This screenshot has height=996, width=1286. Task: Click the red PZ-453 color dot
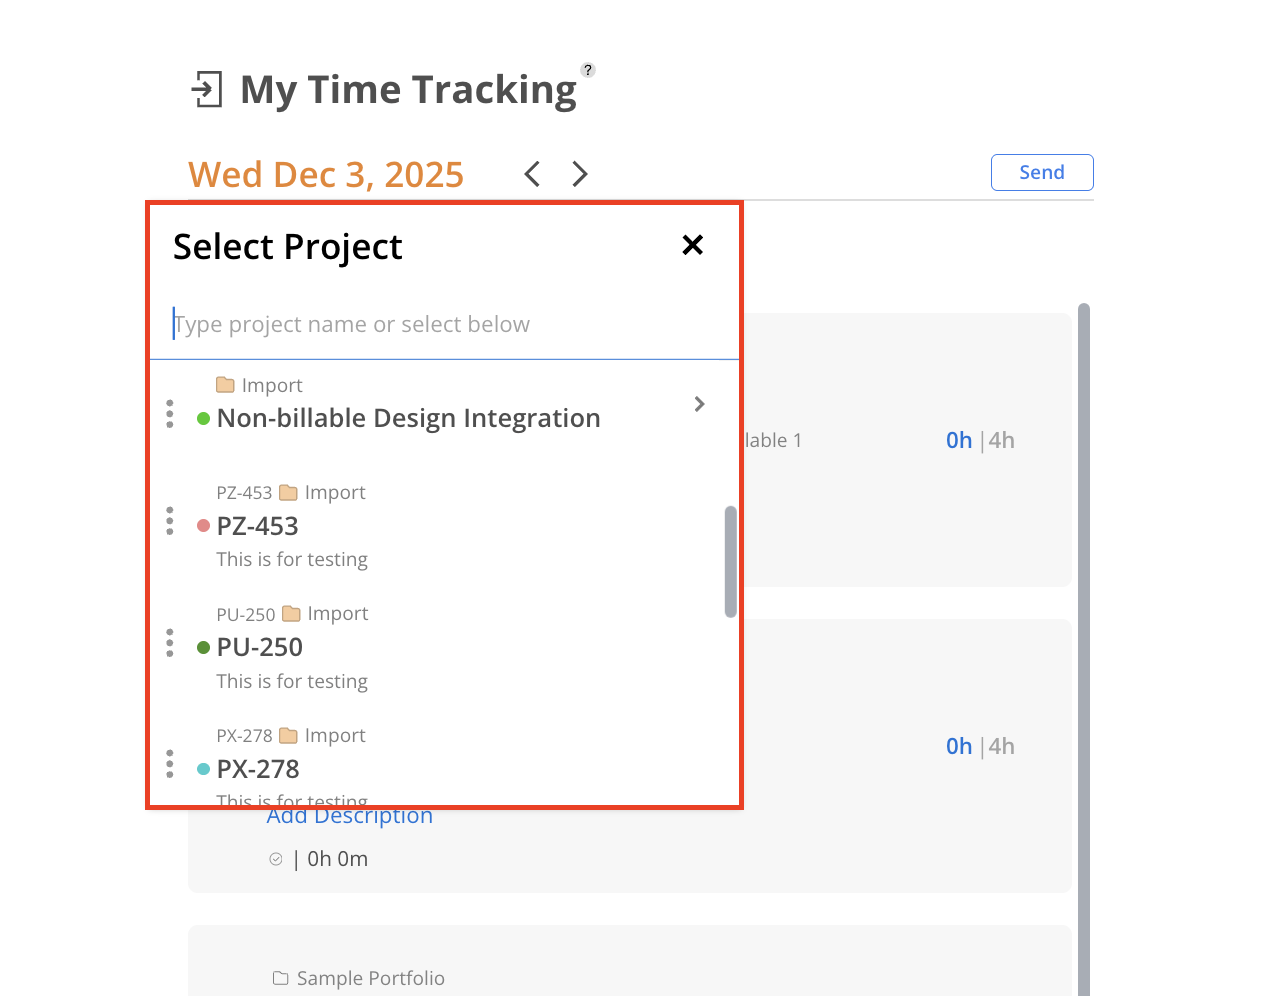pos(203,526)
